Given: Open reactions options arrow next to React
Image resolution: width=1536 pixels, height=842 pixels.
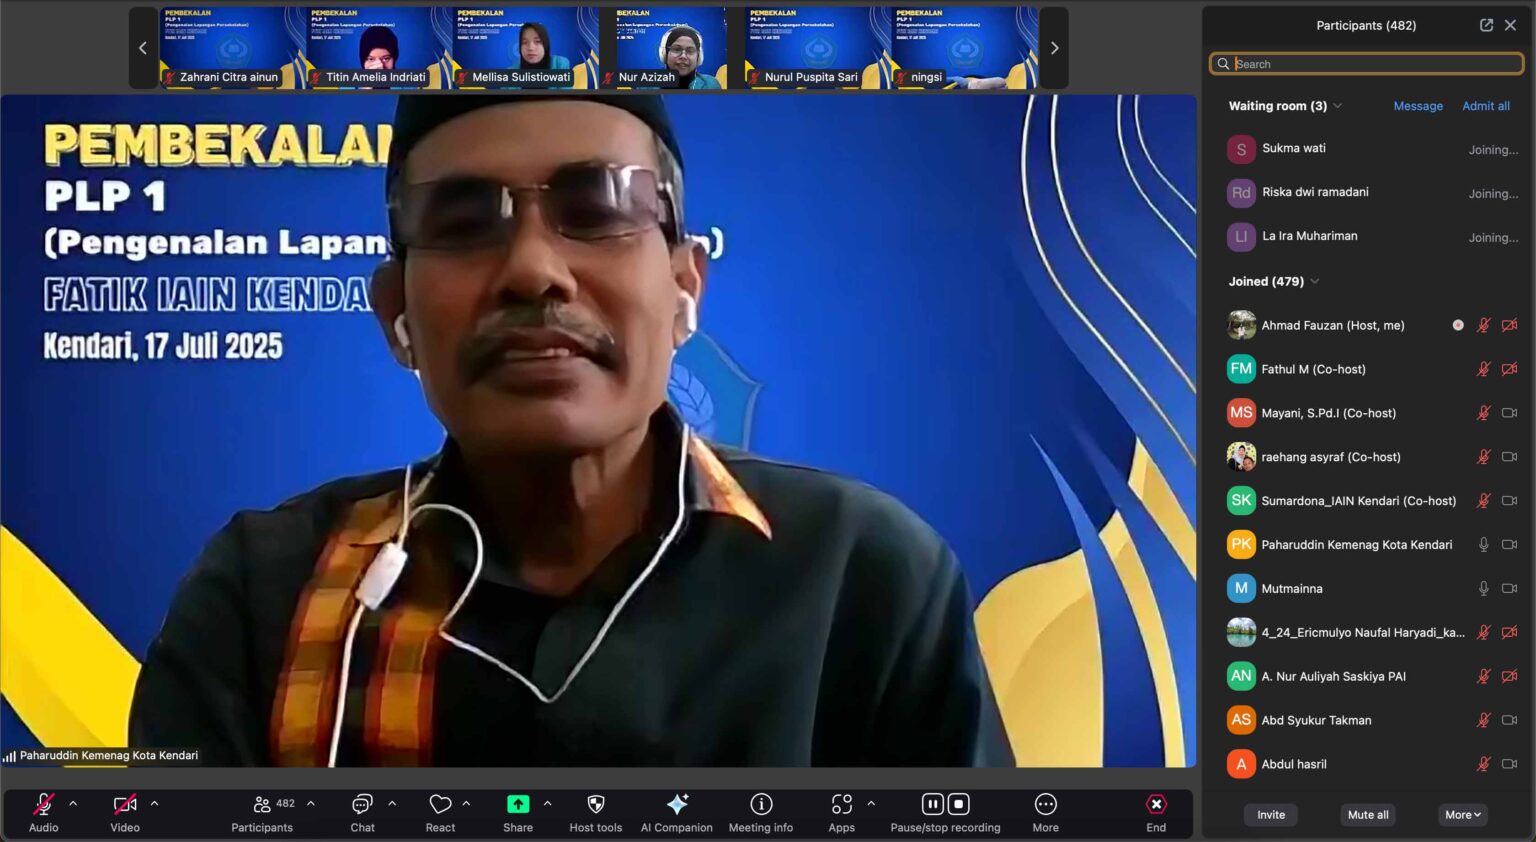Looking at the screenshot, I should (466, 803).
